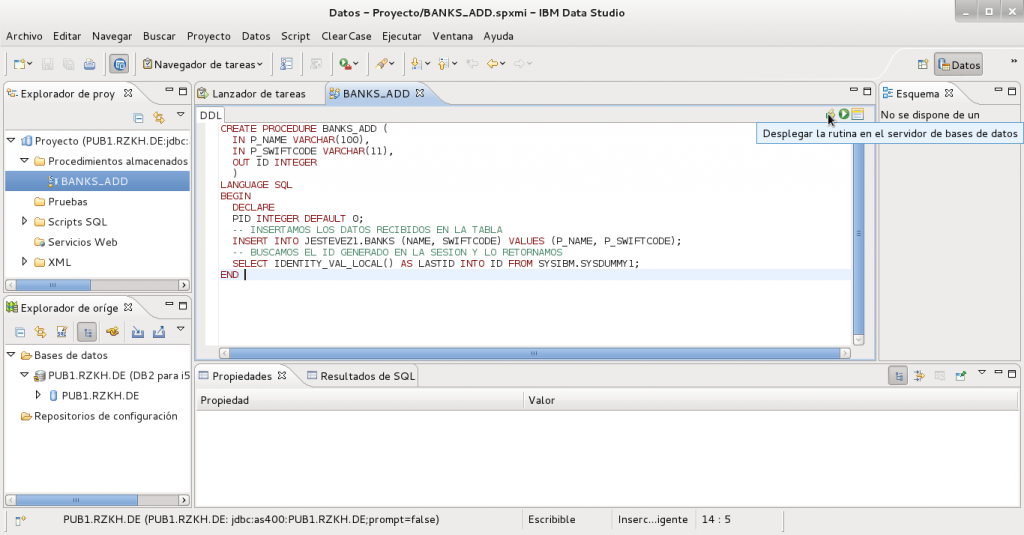
Task: Run the routine with green play icon
Action: pos(844,114)
